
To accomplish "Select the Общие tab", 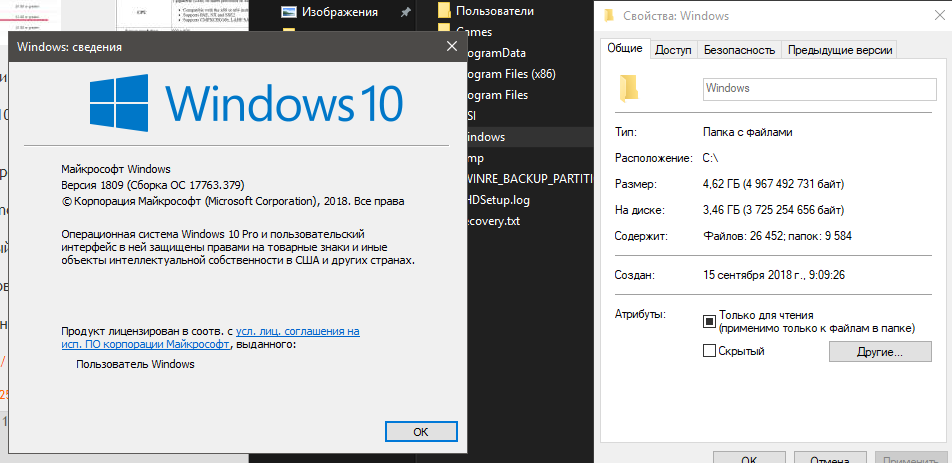I will pyautogui.click(x=625, y=49).
